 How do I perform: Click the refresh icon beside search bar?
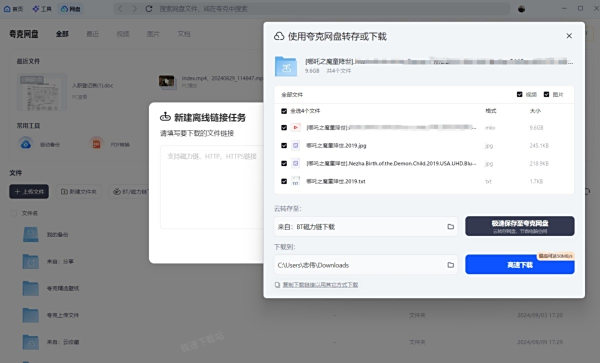coord(149,9)
